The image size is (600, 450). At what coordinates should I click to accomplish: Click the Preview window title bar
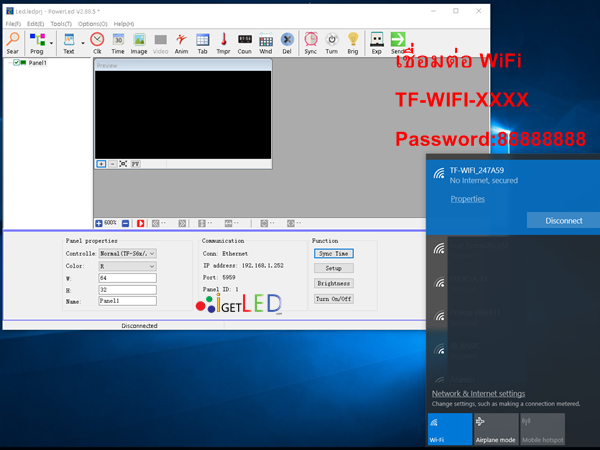pyautogui.click(x=183, y=65)
